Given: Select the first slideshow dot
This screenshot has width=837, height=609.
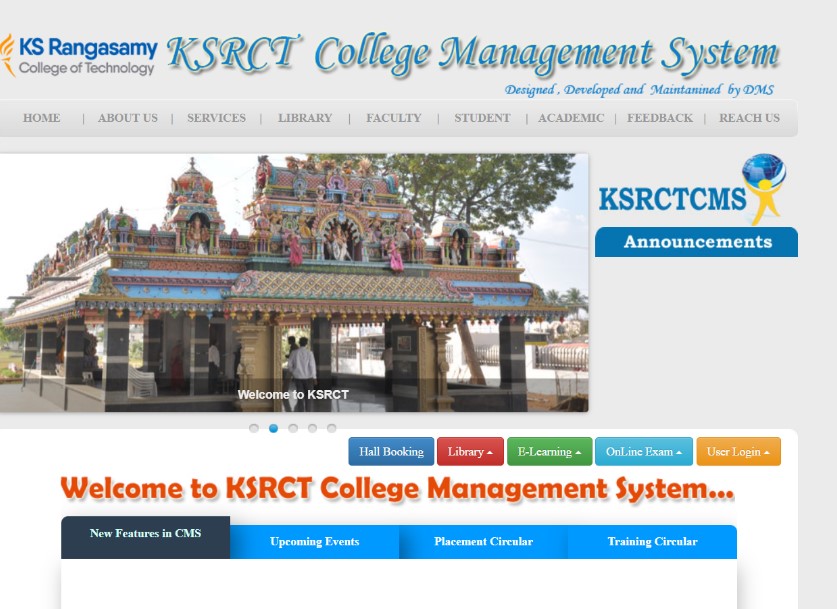Looking at the screenshot, I should point(254,428).
